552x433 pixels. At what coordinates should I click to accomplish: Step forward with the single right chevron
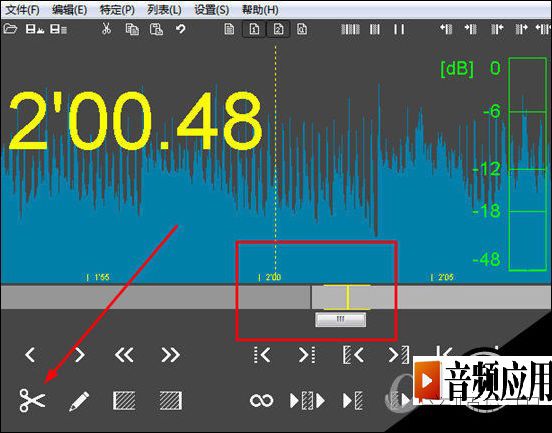tap(80, 354)
